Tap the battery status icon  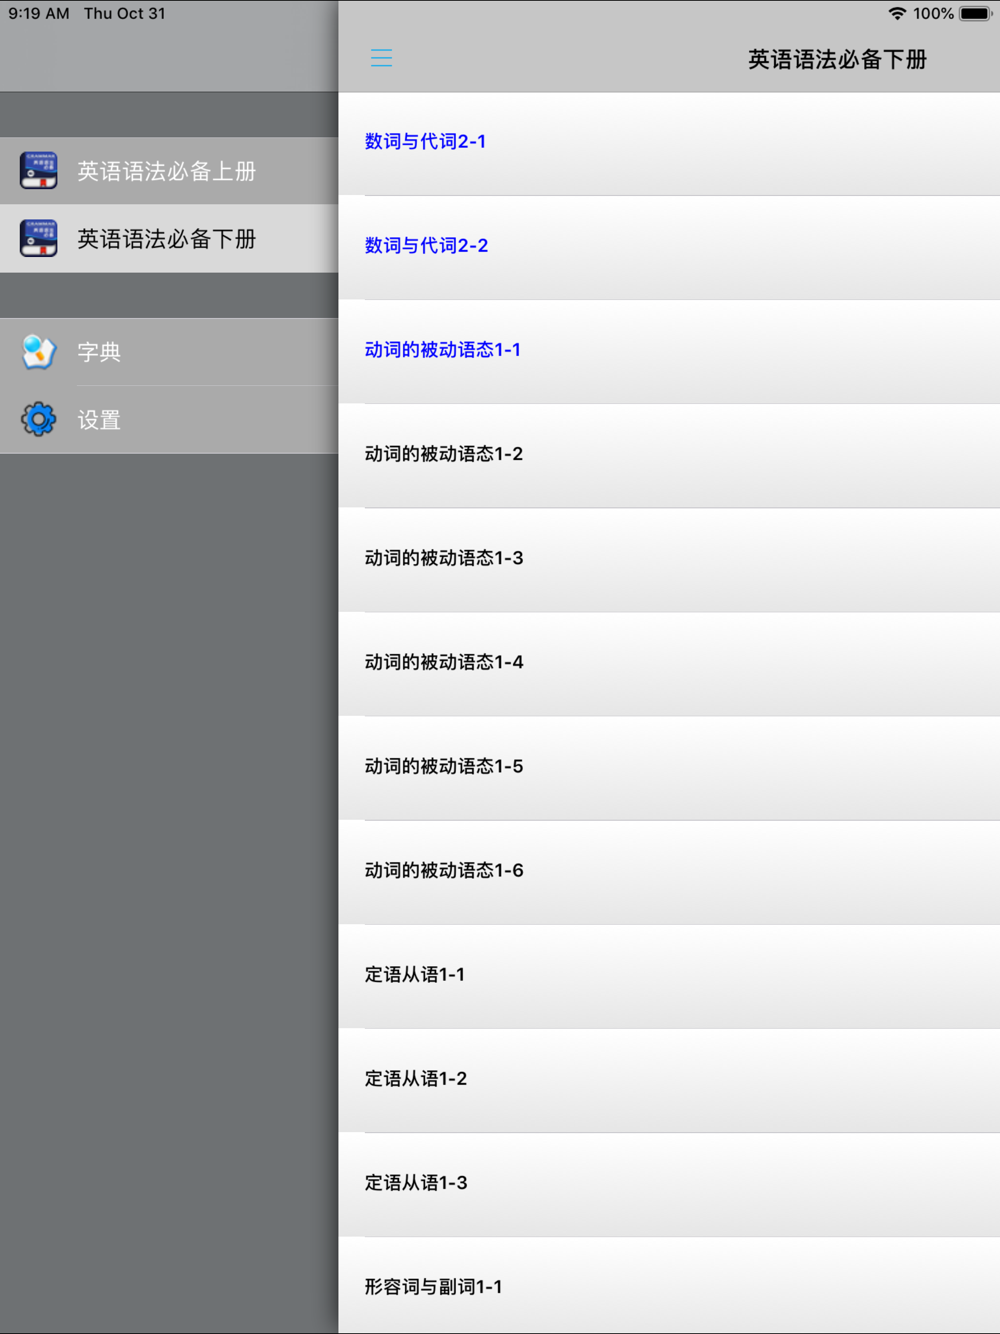pos(975,14)
